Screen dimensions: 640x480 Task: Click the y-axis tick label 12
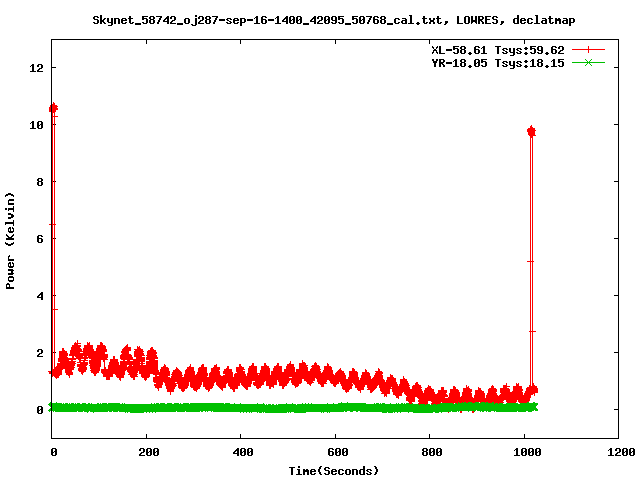[x=36, y=68]
